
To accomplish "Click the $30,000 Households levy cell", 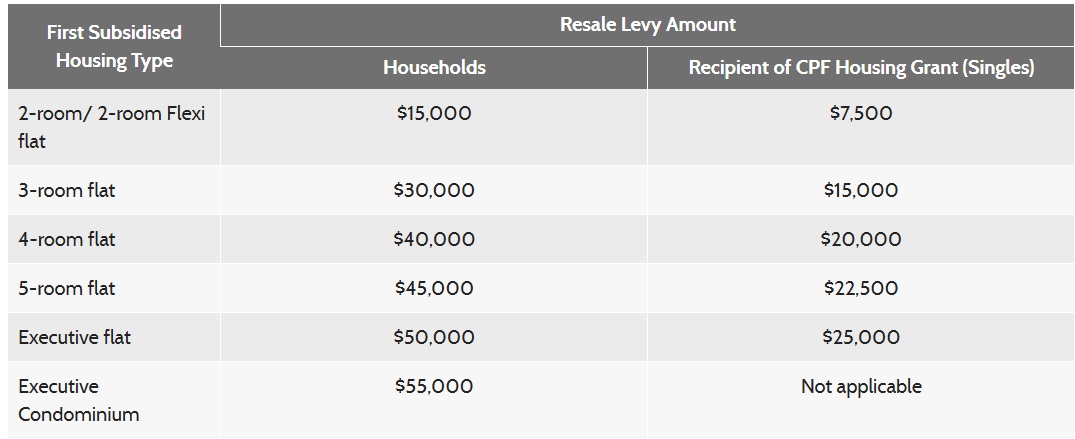I will 434,190.
